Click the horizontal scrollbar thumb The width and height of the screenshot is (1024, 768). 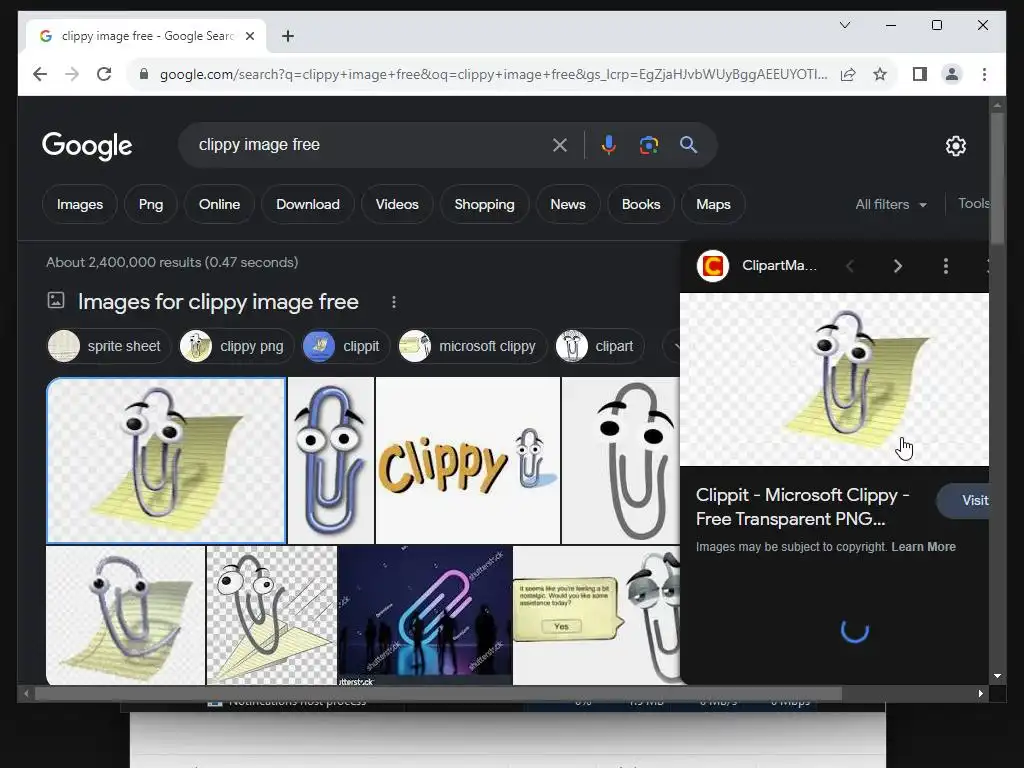[x=438, y=694]
